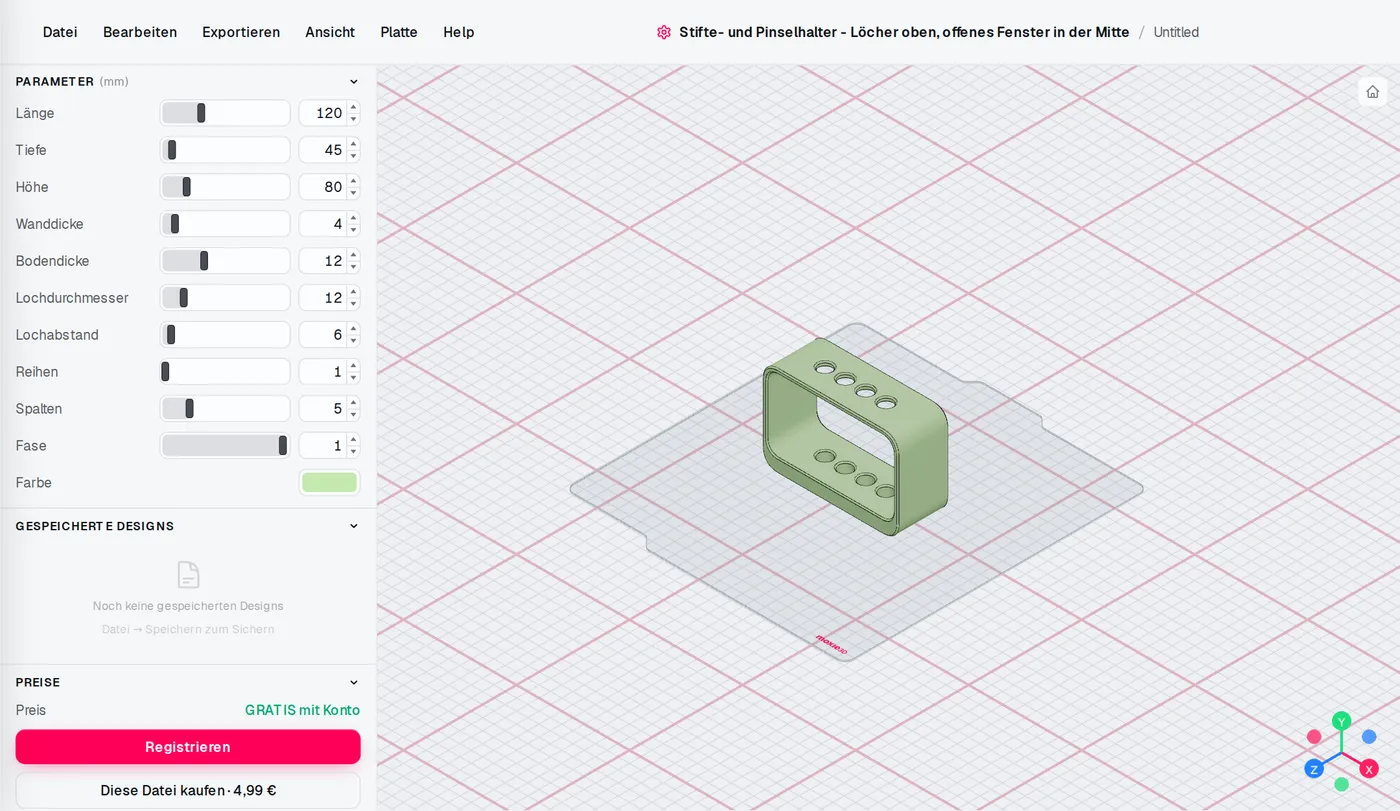Image resolution: width=1400 pixels, height=811 pixels.
Task: Collapse the Preise section
Action: pyautogui.click(x=353, y=682)
